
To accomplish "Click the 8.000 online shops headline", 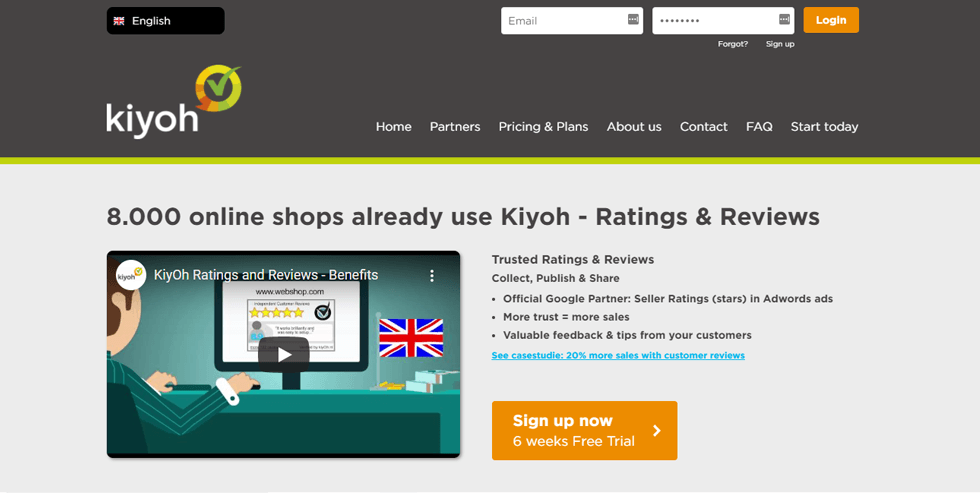I will click(463, 217).
